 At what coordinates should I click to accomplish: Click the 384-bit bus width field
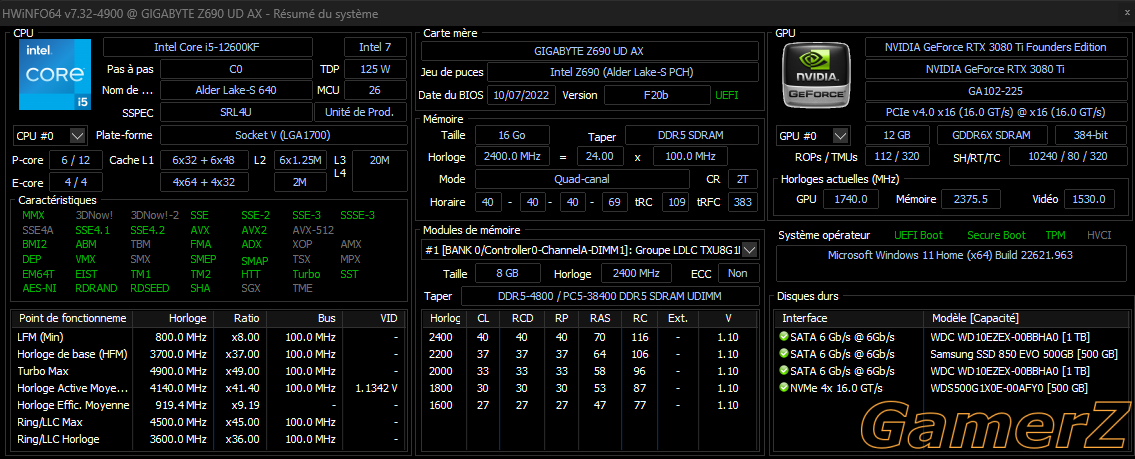pyautogui.click(x=1090, y=135)
